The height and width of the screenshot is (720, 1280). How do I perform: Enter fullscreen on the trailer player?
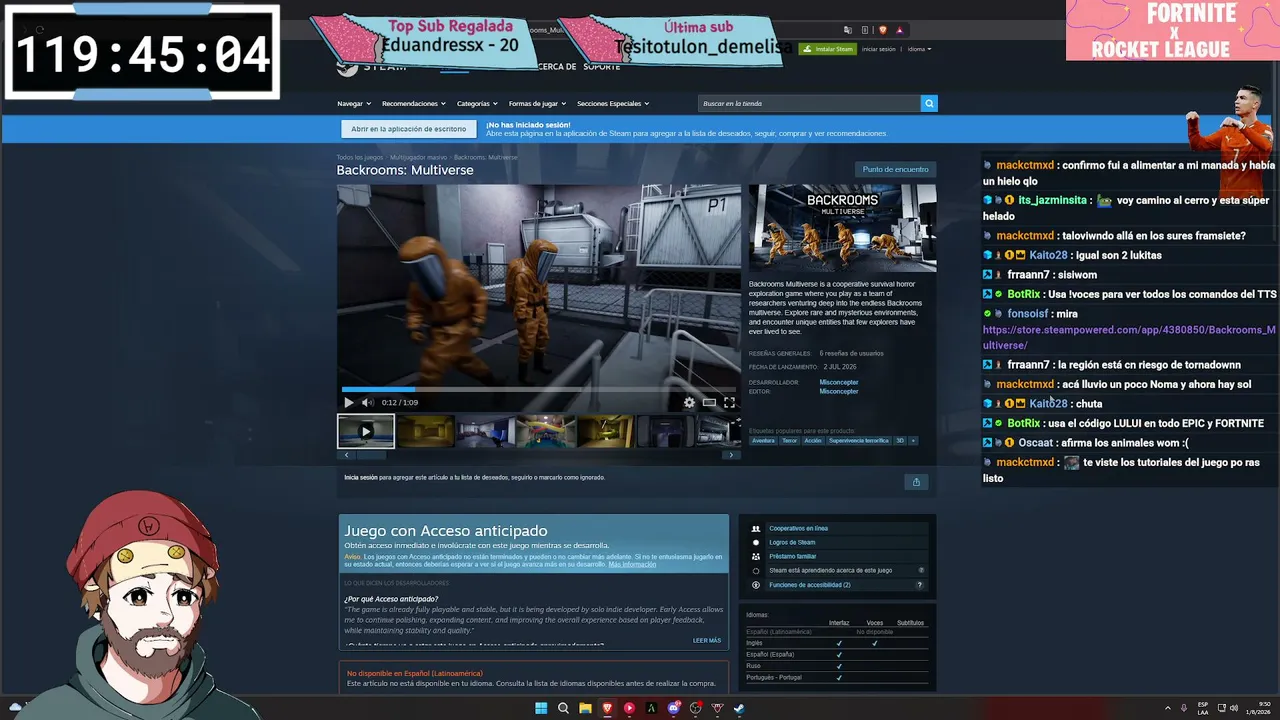[x=729, y=402]
